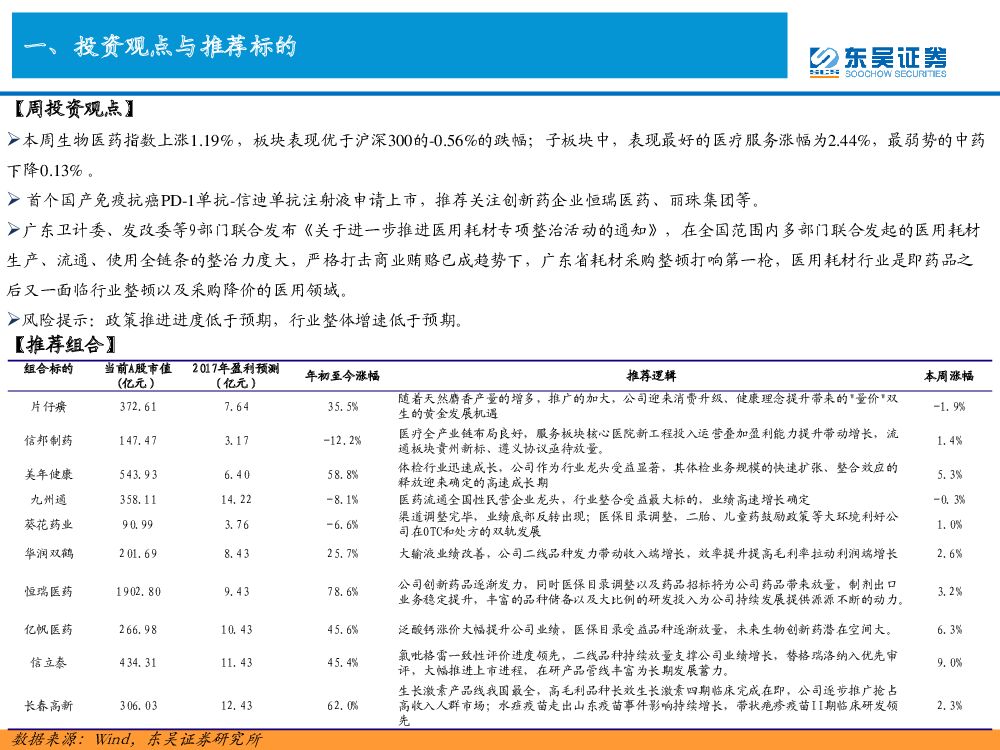Click year-to-date gain 58.8%
1000x750 pixels.
tap(343, 474)
